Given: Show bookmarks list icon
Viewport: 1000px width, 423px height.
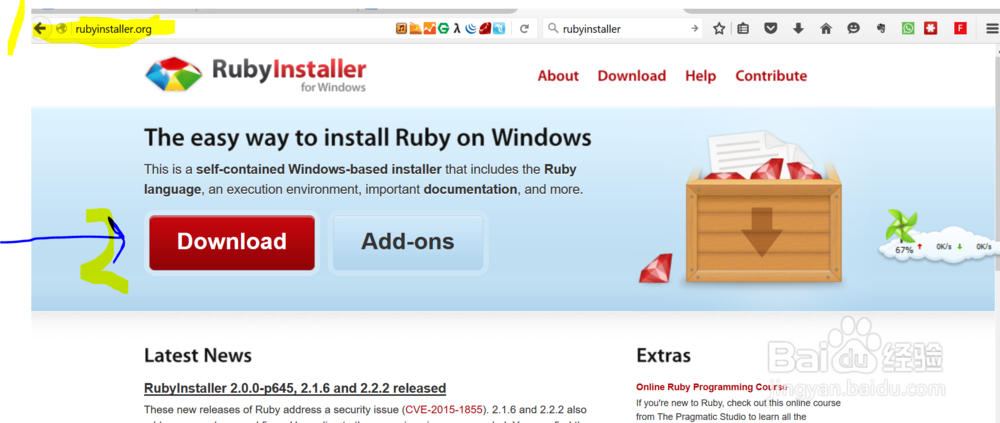Looking at the screenshot, I should coord(743,29).
